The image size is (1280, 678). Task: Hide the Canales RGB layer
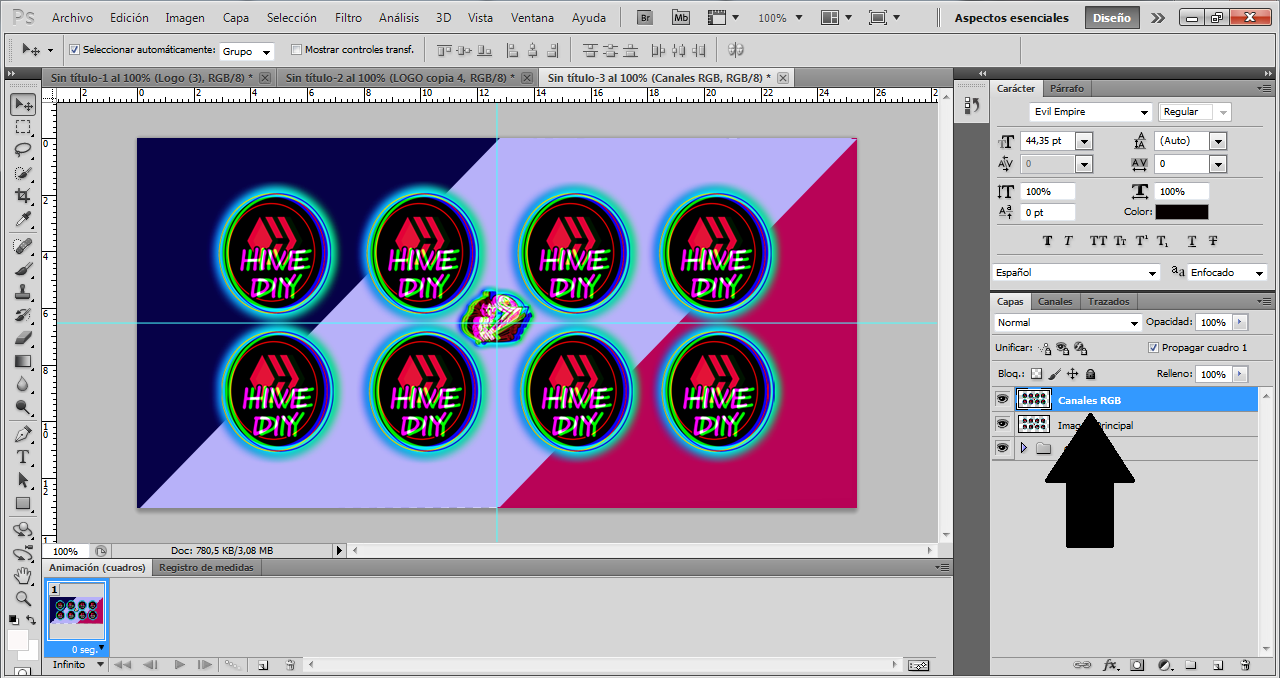tap(1002, 400)
